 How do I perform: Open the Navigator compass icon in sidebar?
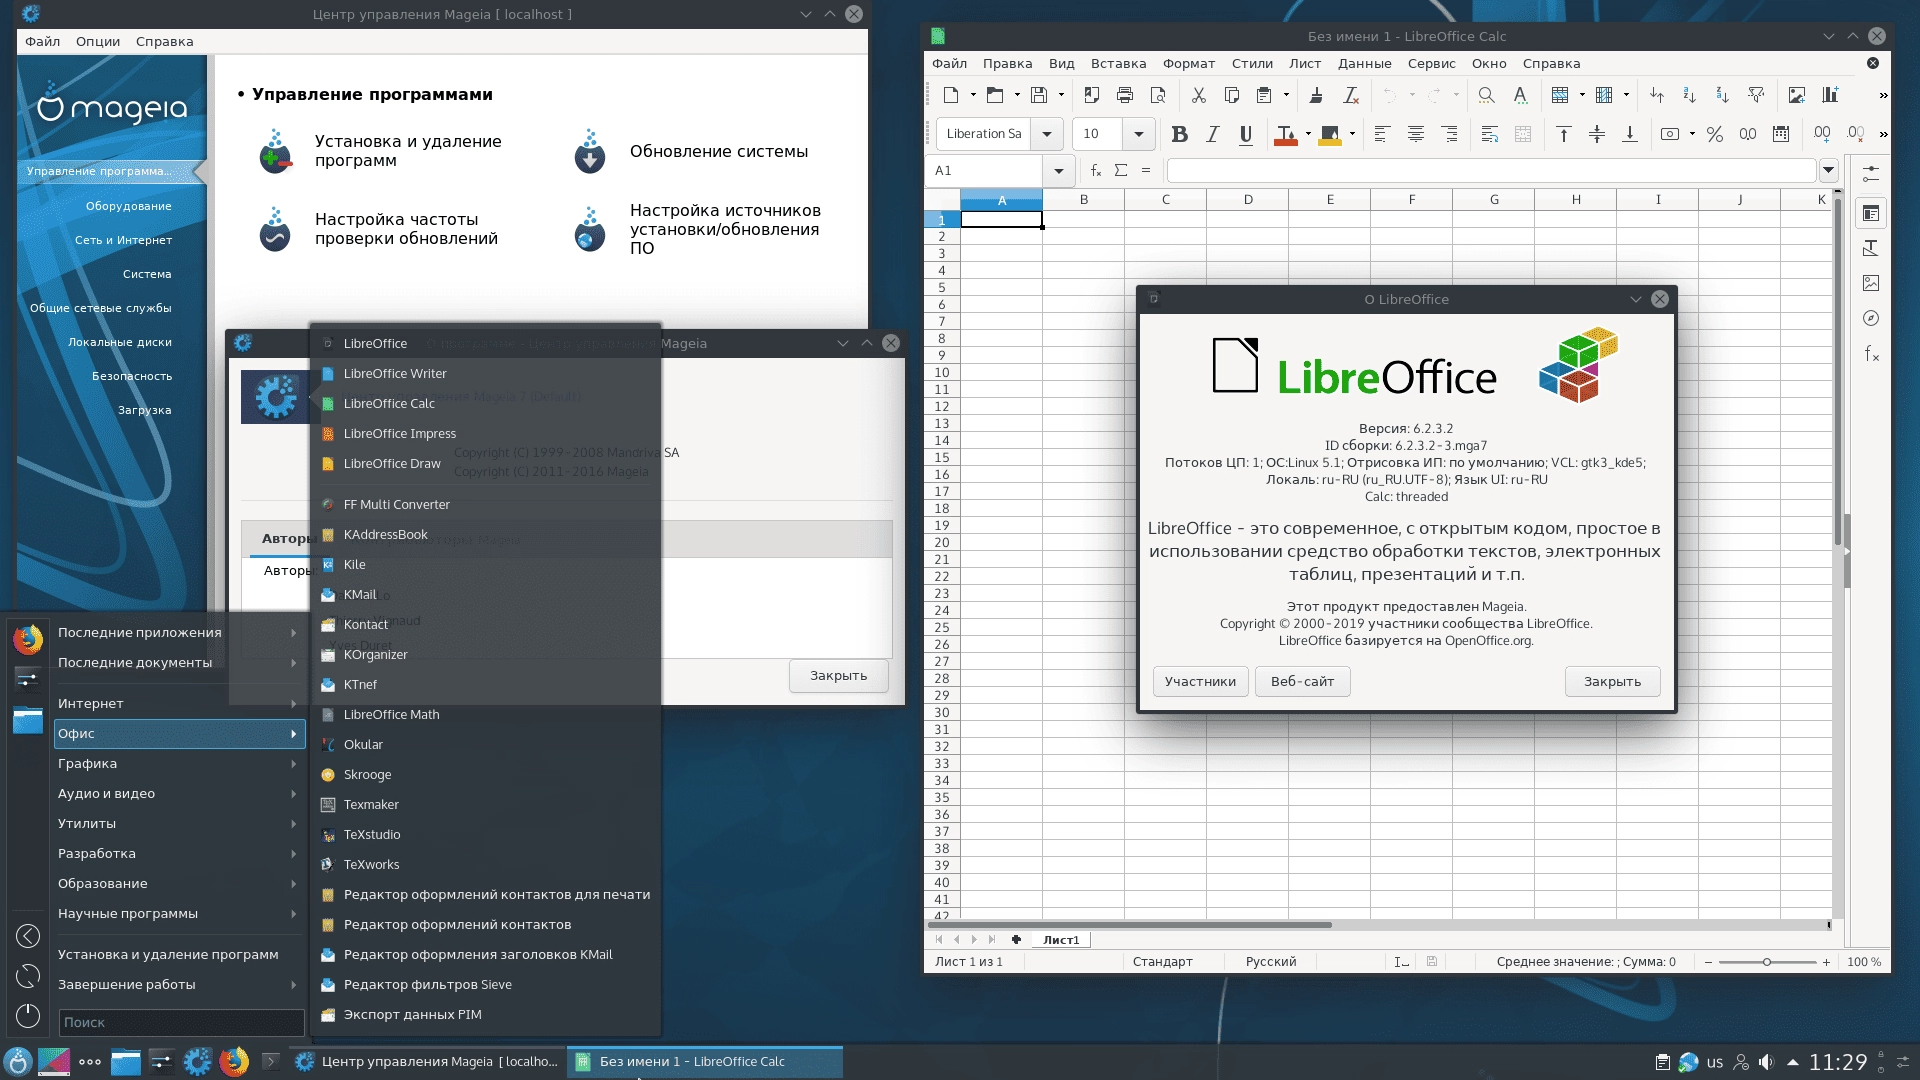[x=1871, y=318]
